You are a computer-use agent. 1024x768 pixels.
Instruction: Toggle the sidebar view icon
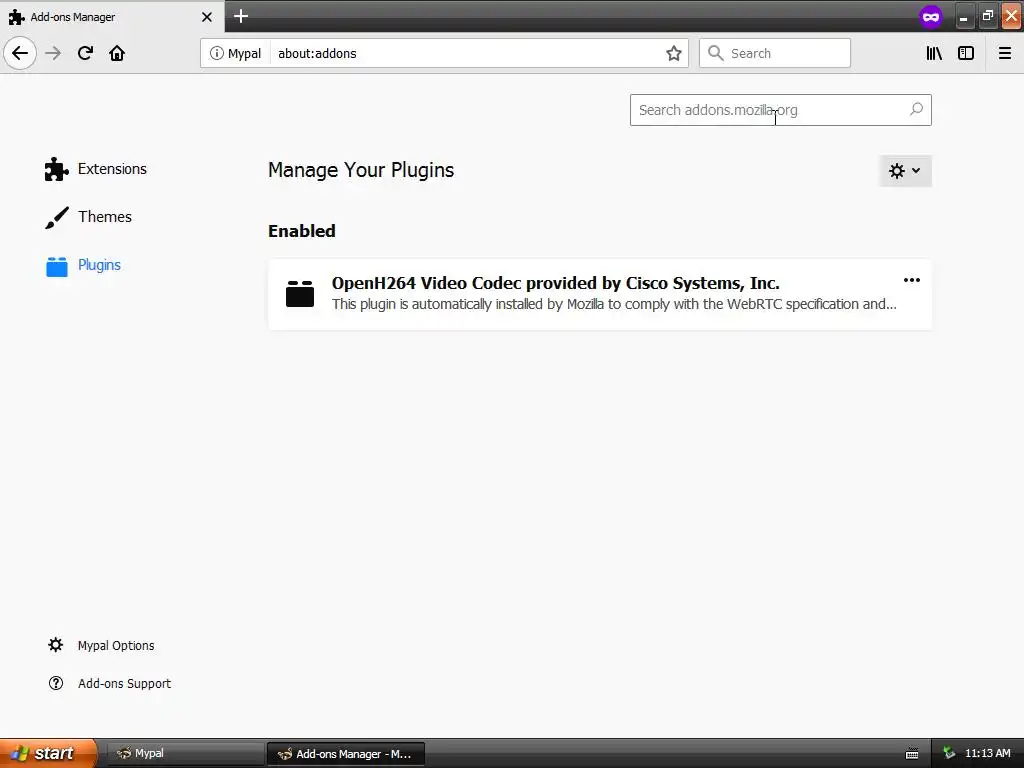(x=966, y=53)
